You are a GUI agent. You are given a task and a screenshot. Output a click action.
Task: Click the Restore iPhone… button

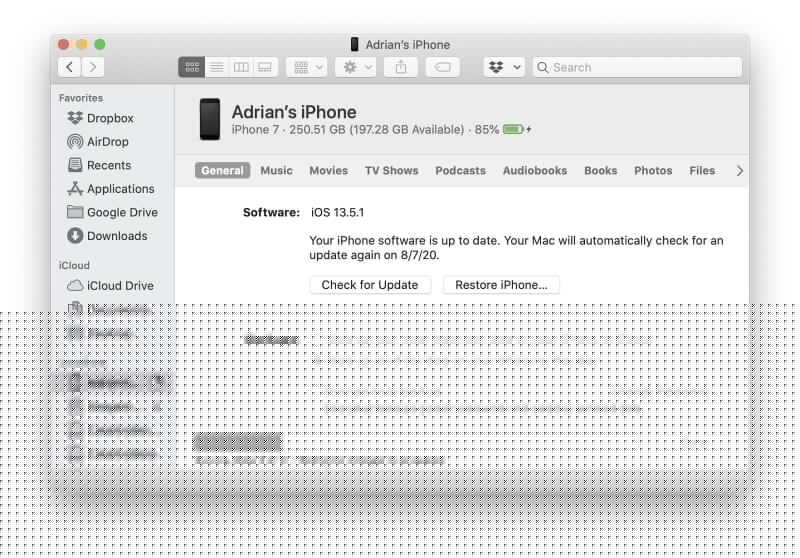[501, 285]
